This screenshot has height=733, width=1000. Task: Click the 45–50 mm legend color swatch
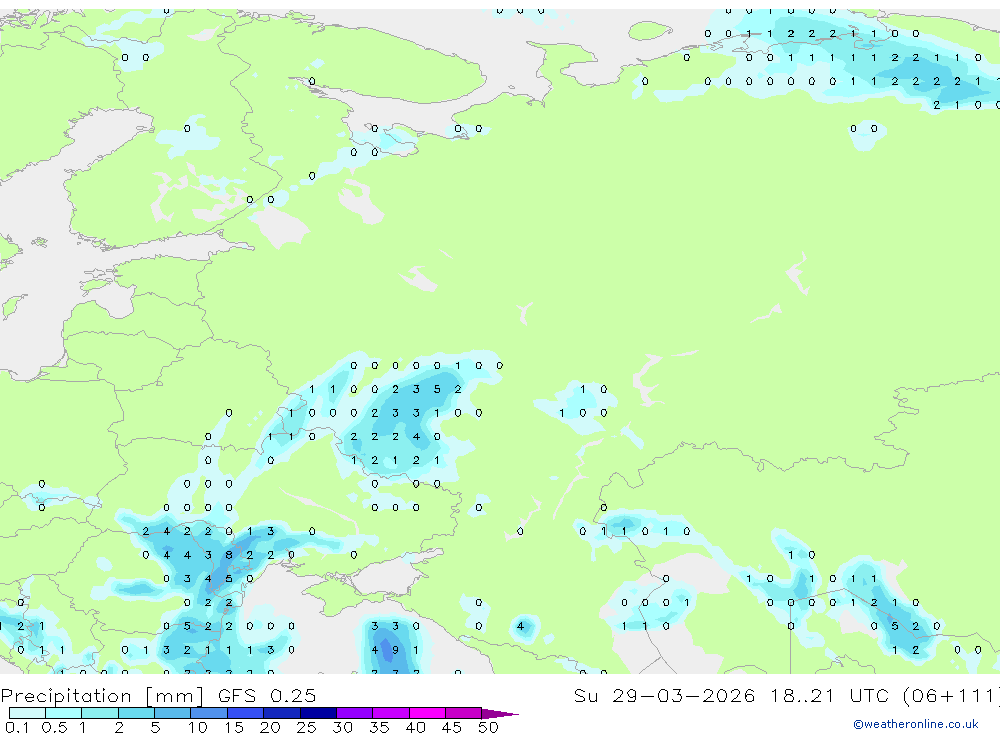(464, 713)
